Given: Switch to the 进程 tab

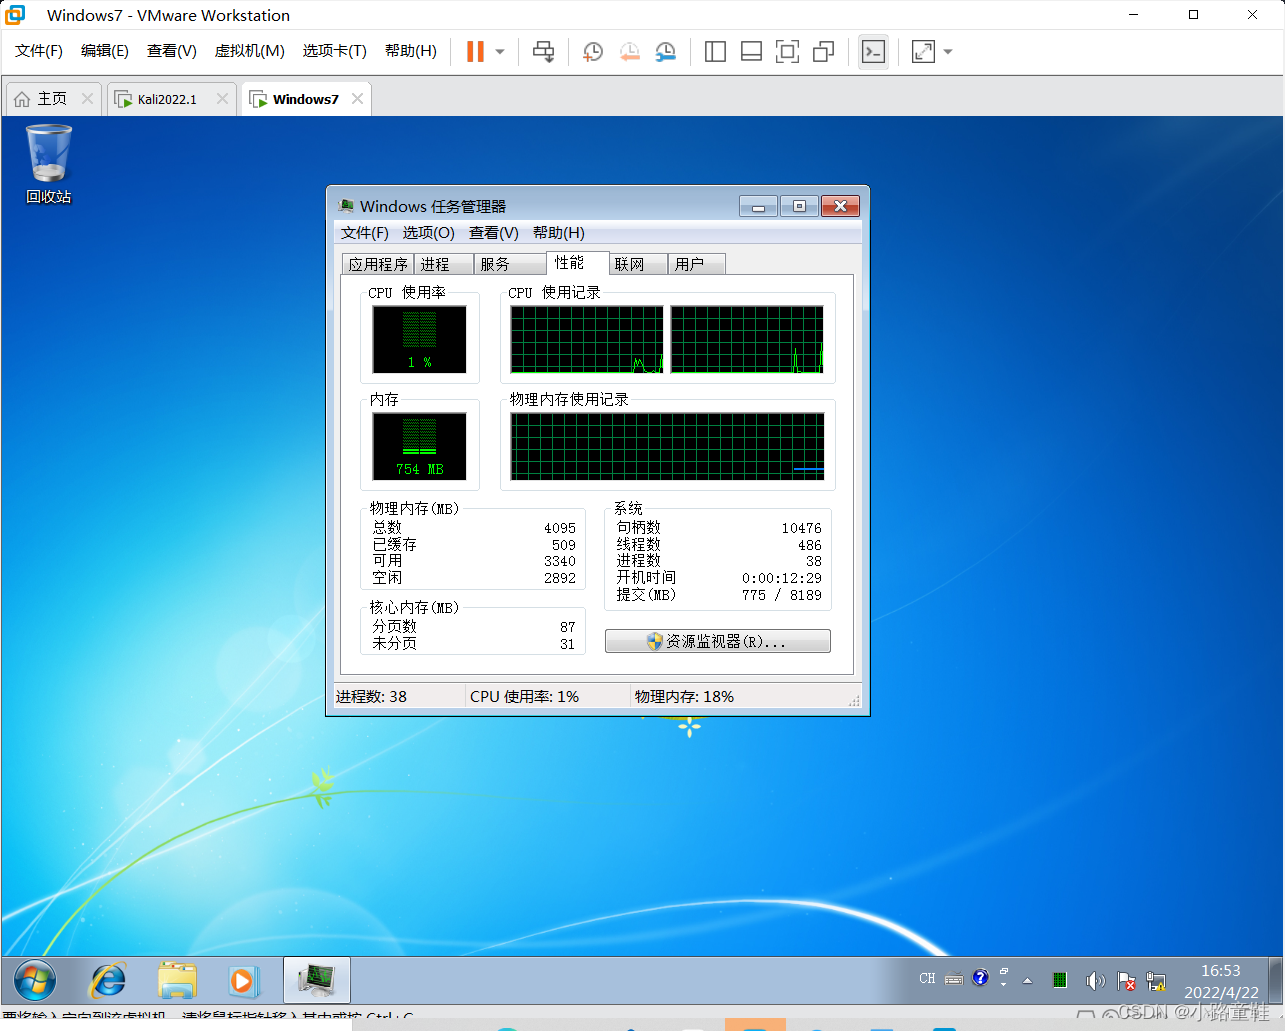Looking at the screenshot, I should (443, 264).
